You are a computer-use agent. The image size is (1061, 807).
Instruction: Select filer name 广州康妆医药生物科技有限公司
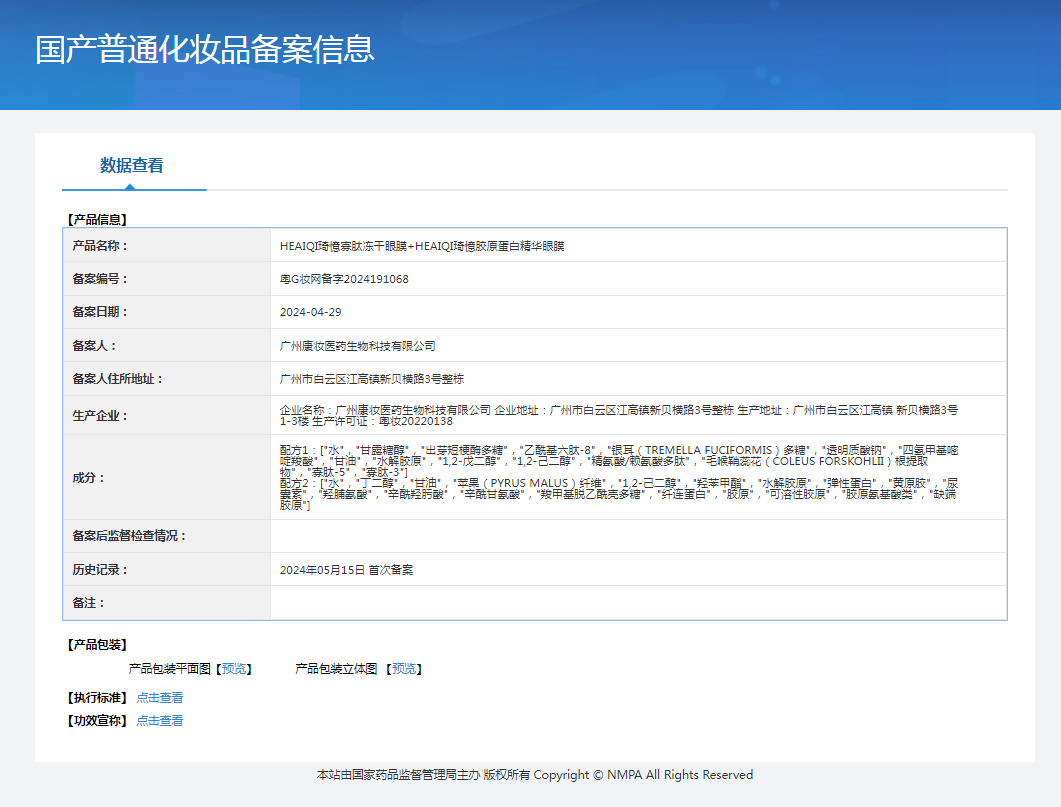357,346
